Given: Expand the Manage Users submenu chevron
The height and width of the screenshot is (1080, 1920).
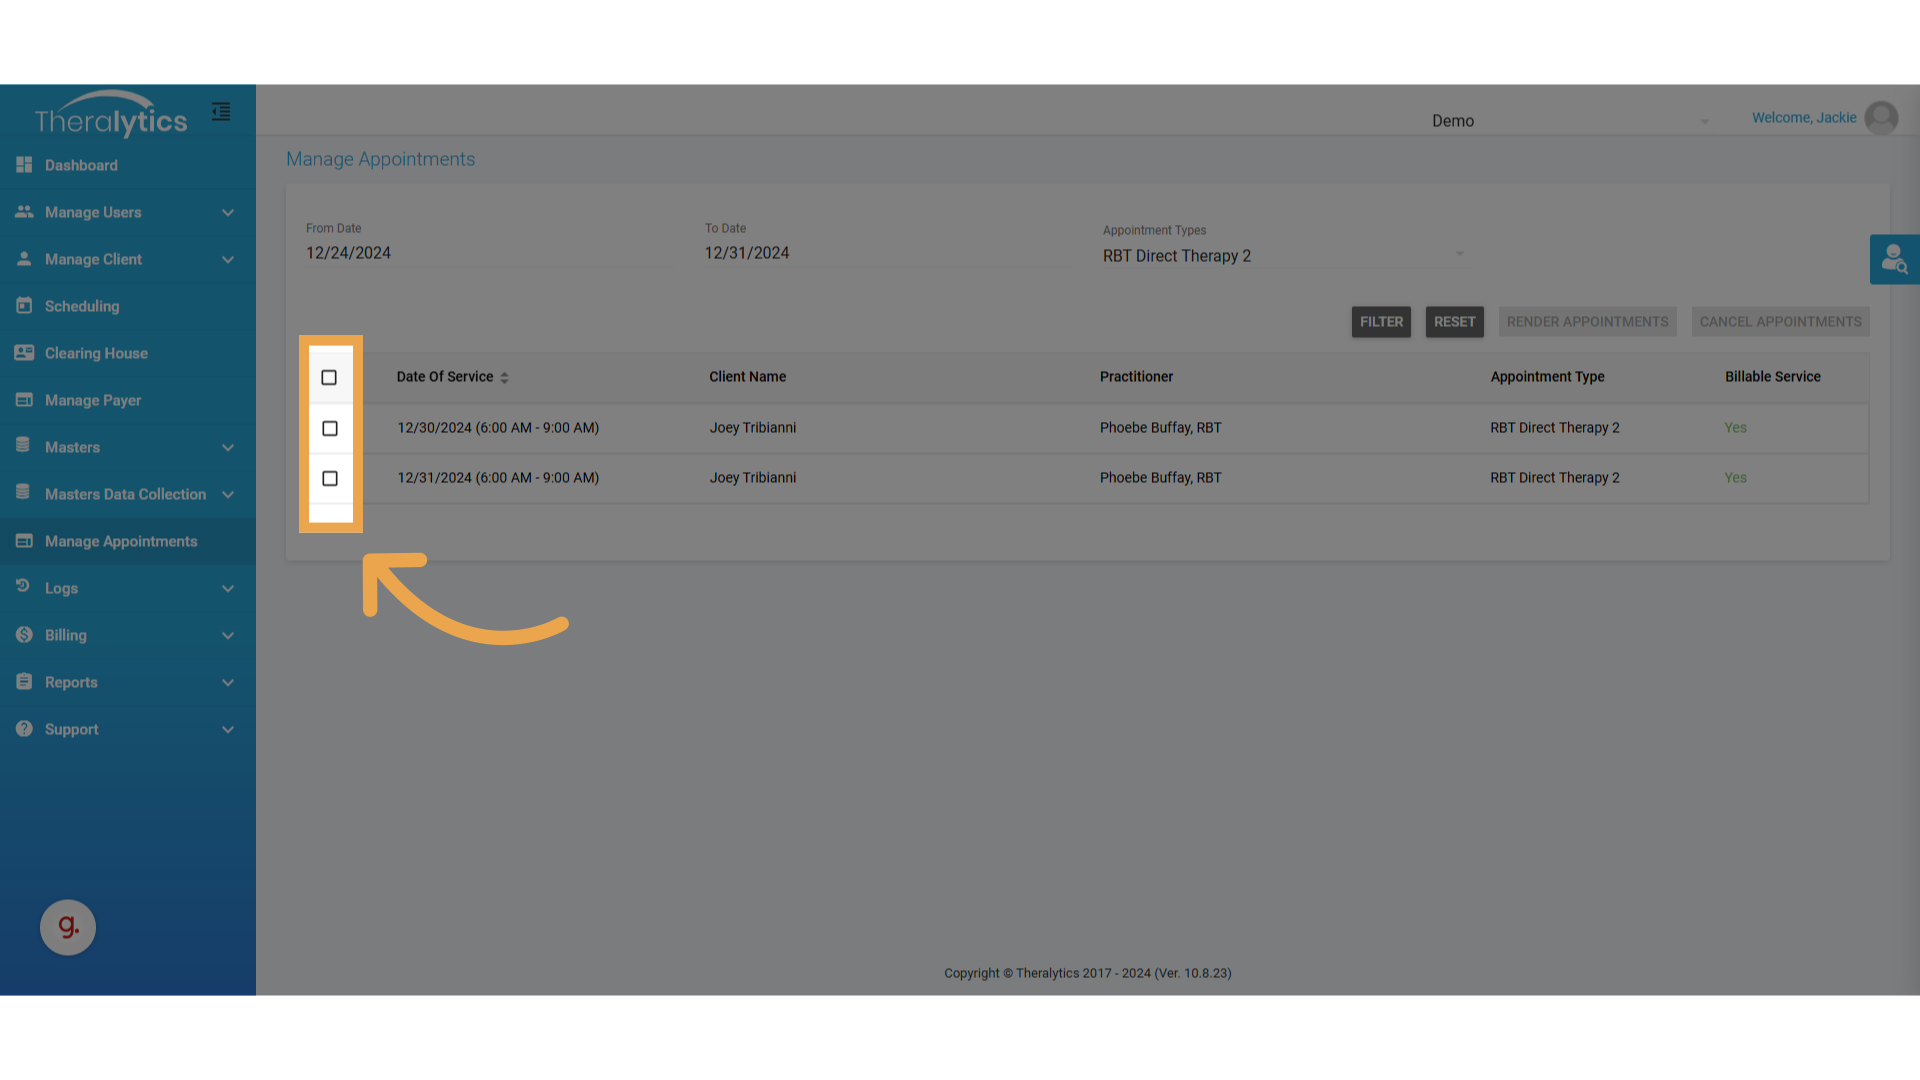Looking at the screenshot, I should 228,213.
